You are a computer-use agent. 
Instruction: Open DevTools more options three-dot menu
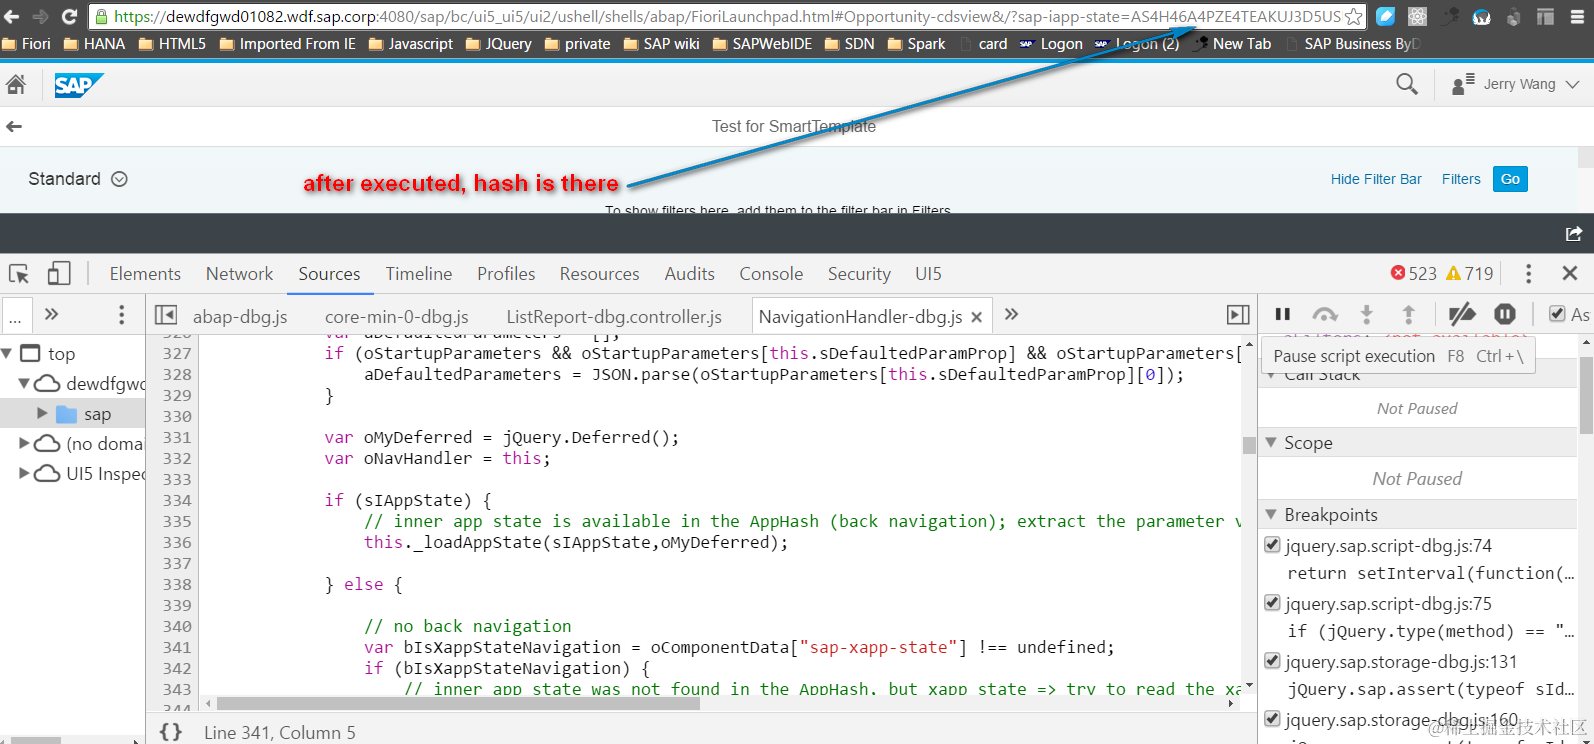coord(1528,274)
